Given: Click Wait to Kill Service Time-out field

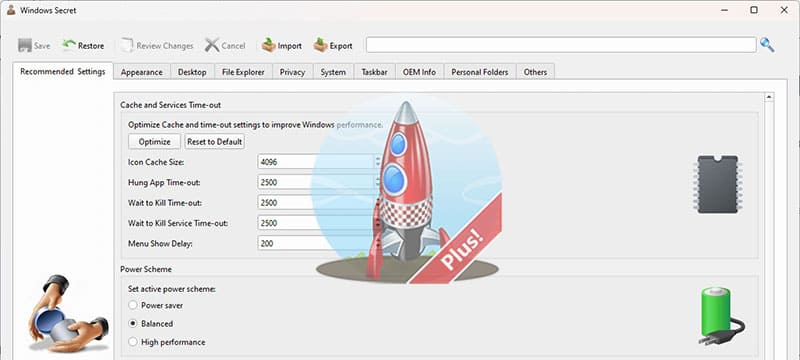Looking at the screenshot, I should [320, 223].
